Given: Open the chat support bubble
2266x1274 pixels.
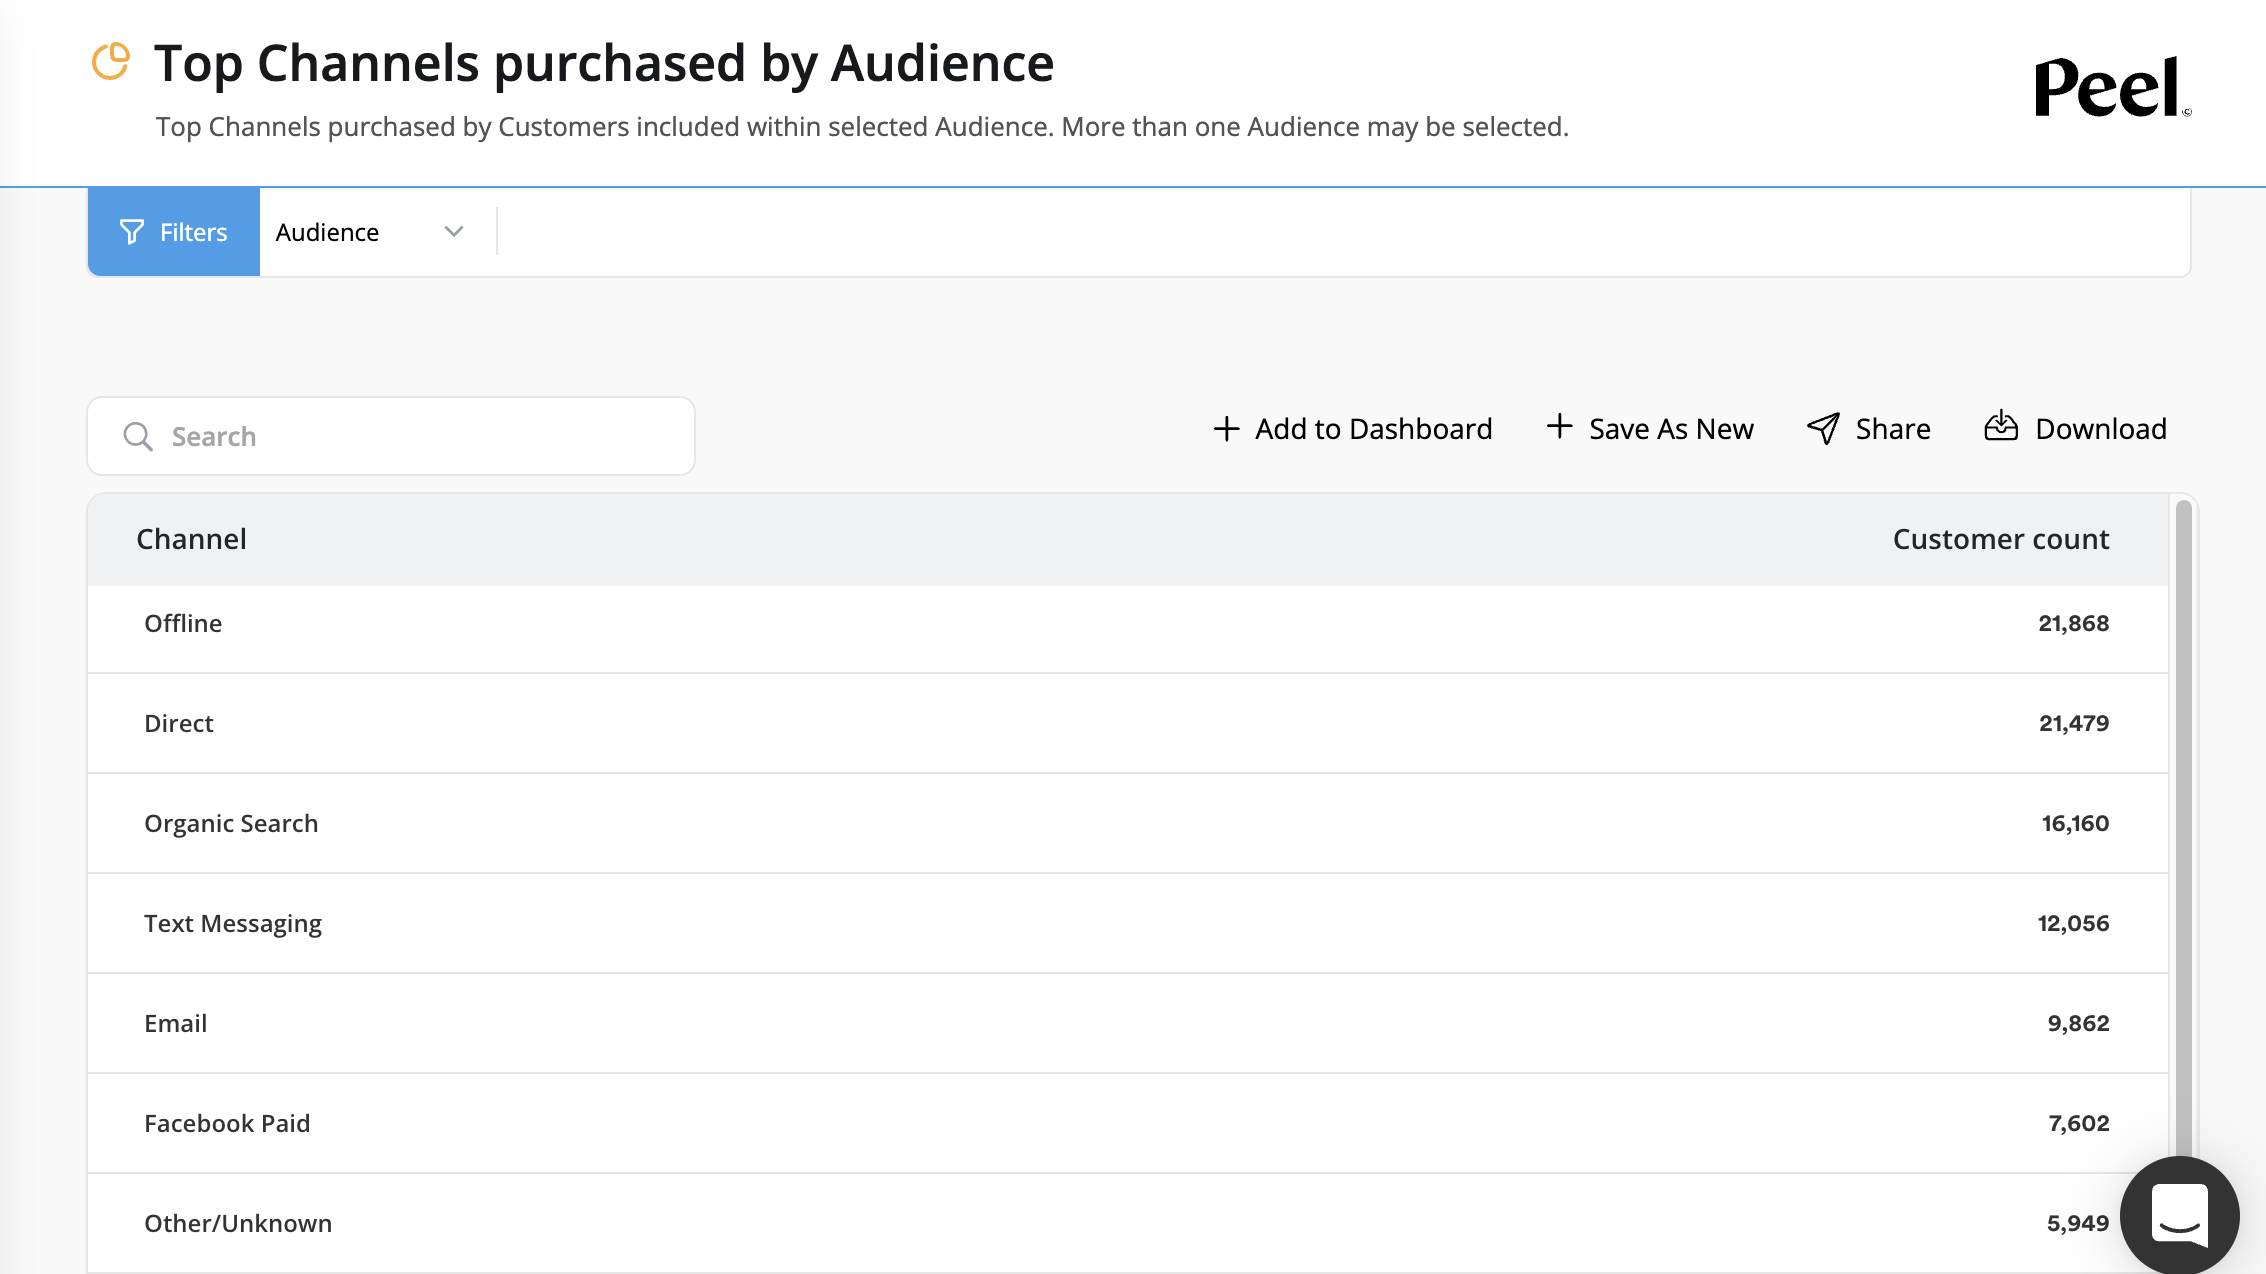Looking at the screenshot, I should tap(2179, 1214).
